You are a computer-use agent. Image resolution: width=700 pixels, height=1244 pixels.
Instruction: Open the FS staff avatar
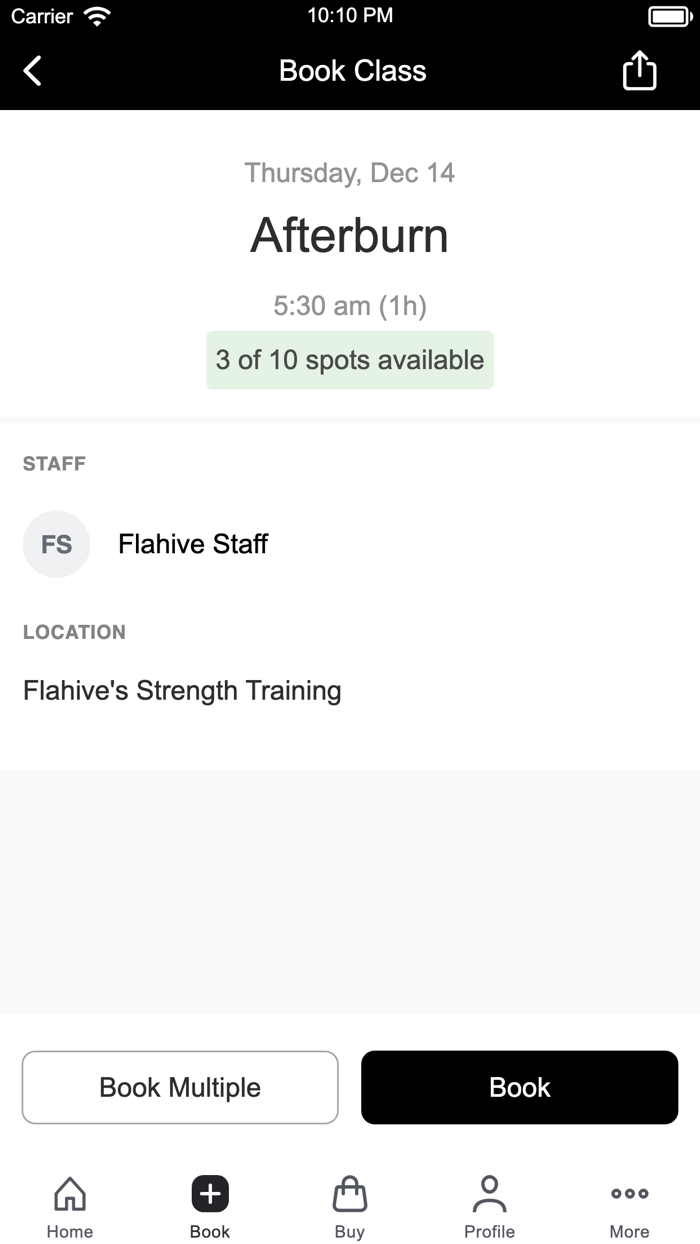[56, 544]
